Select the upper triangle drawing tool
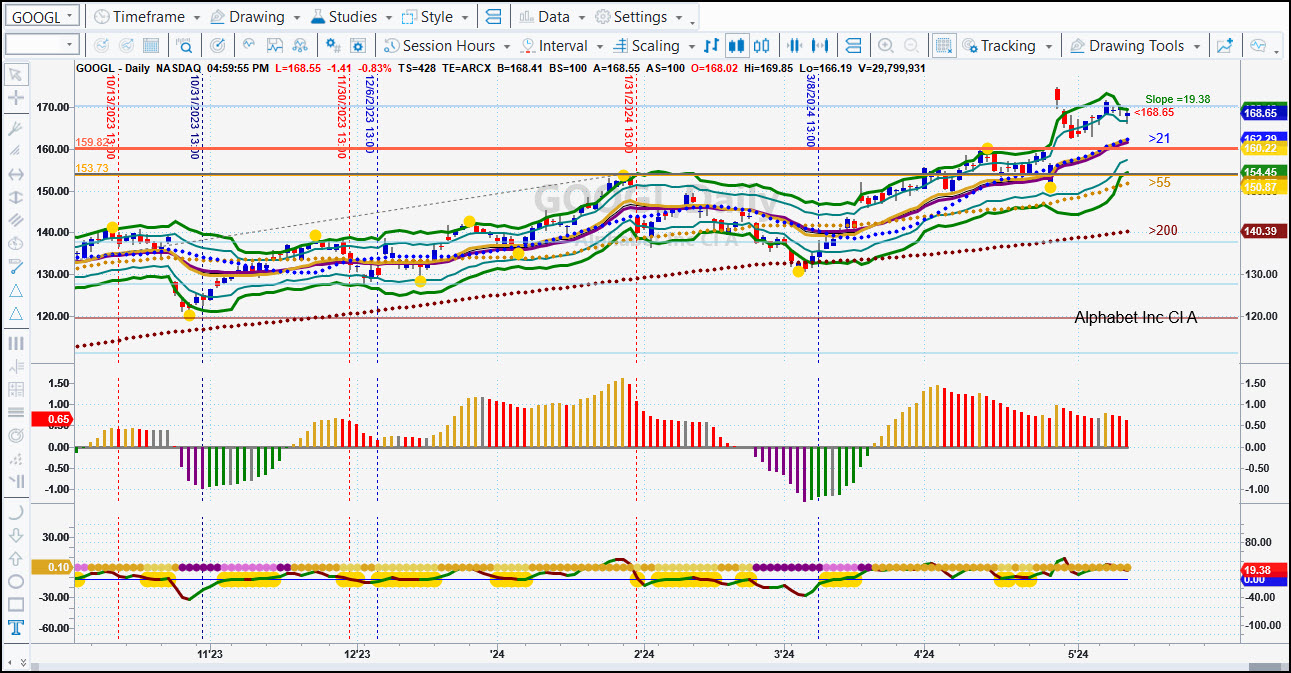 (x=16, y=290)
